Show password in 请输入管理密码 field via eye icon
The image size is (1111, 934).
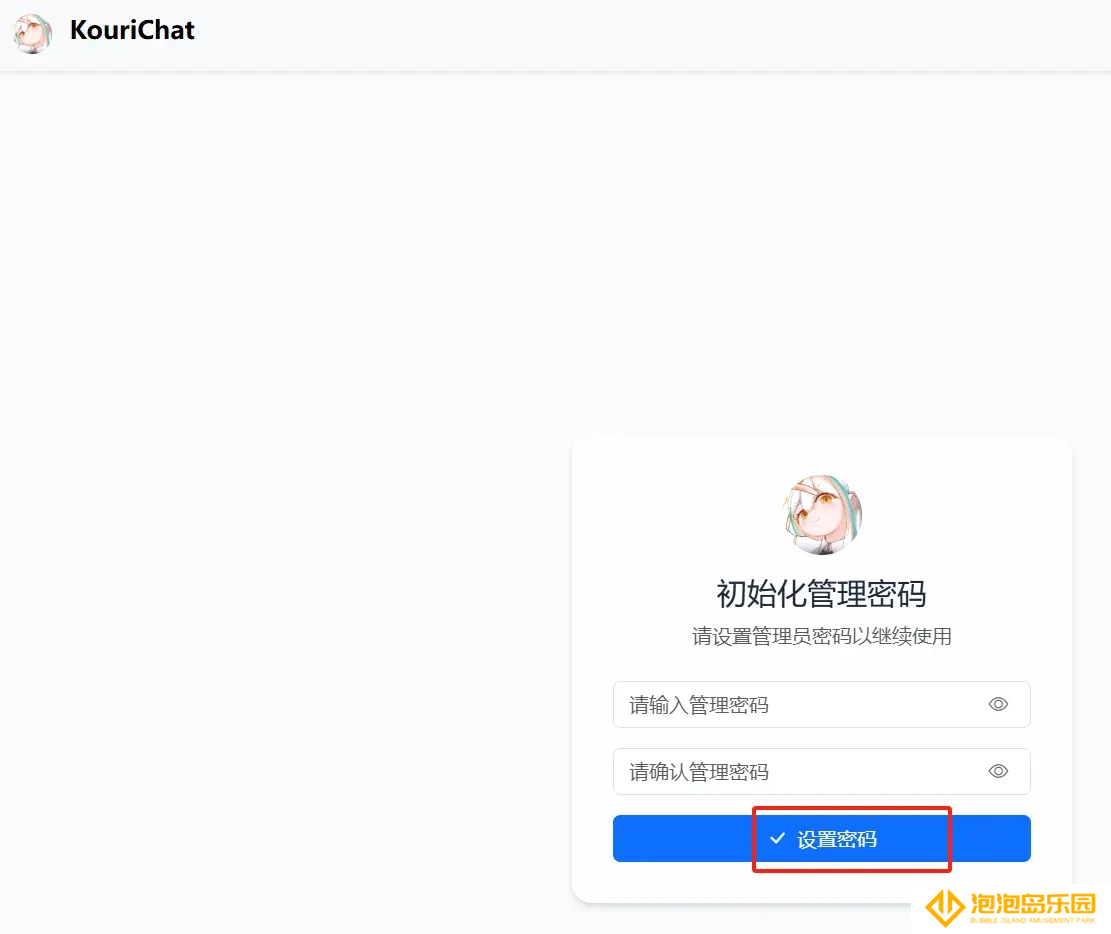tap(998, 704)
